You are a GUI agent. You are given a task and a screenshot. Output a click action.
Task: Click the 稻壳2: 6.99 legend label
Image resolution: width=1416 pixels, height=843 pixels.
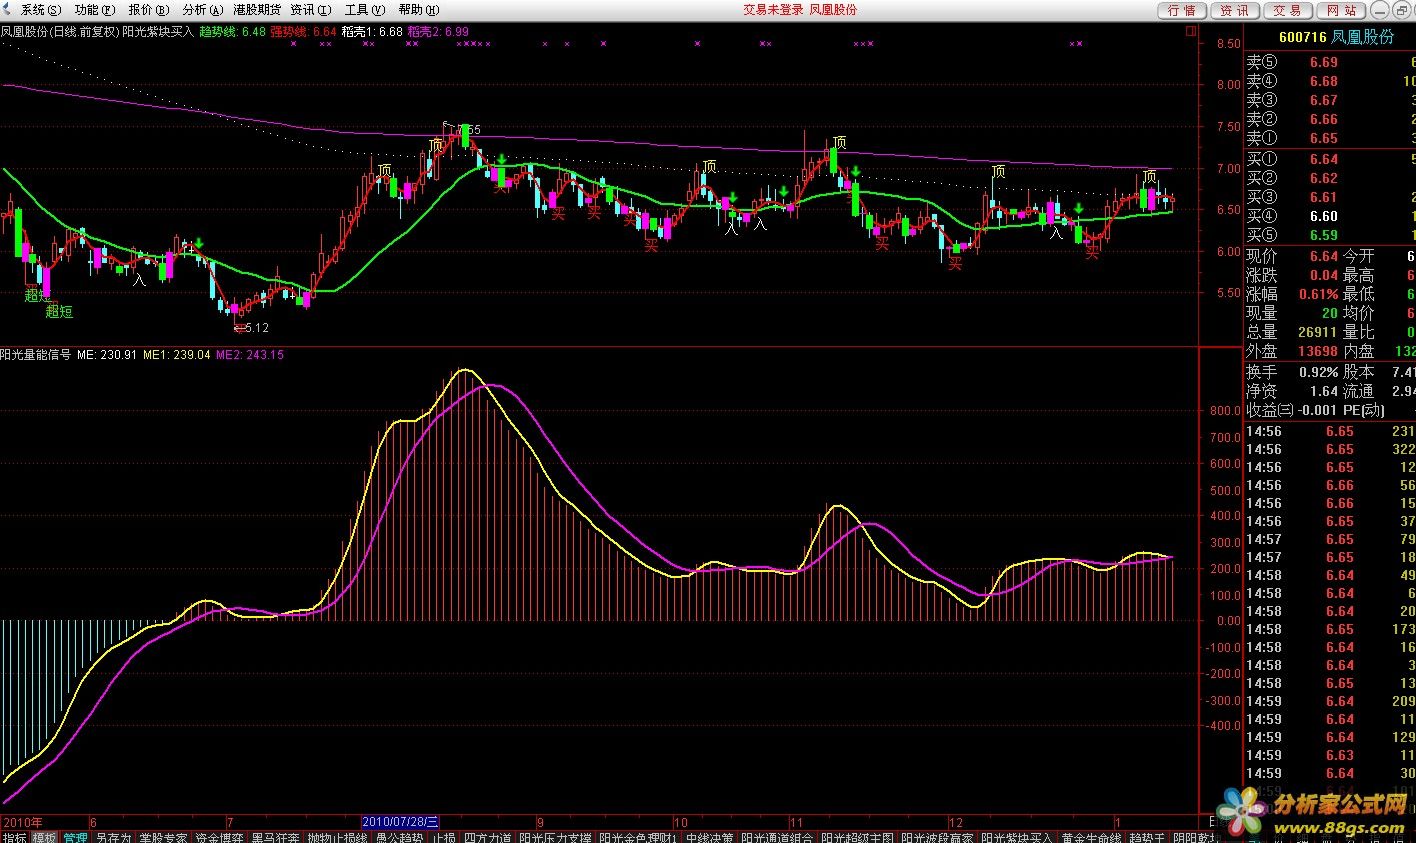(x=439, y=31)
